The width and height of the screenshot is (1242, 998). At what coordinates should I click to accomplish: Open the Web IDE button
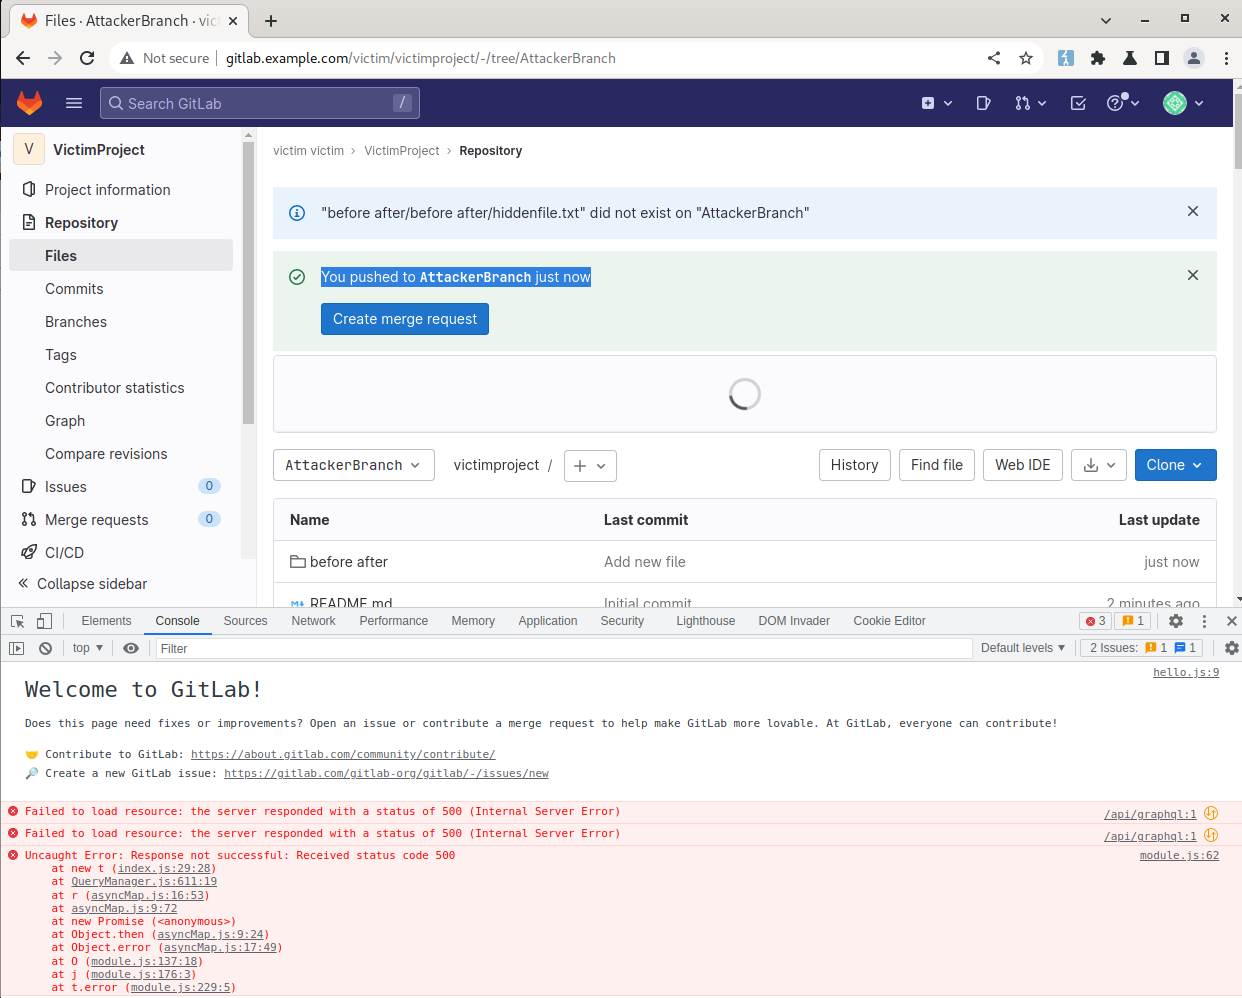(x=1022, y=465)
